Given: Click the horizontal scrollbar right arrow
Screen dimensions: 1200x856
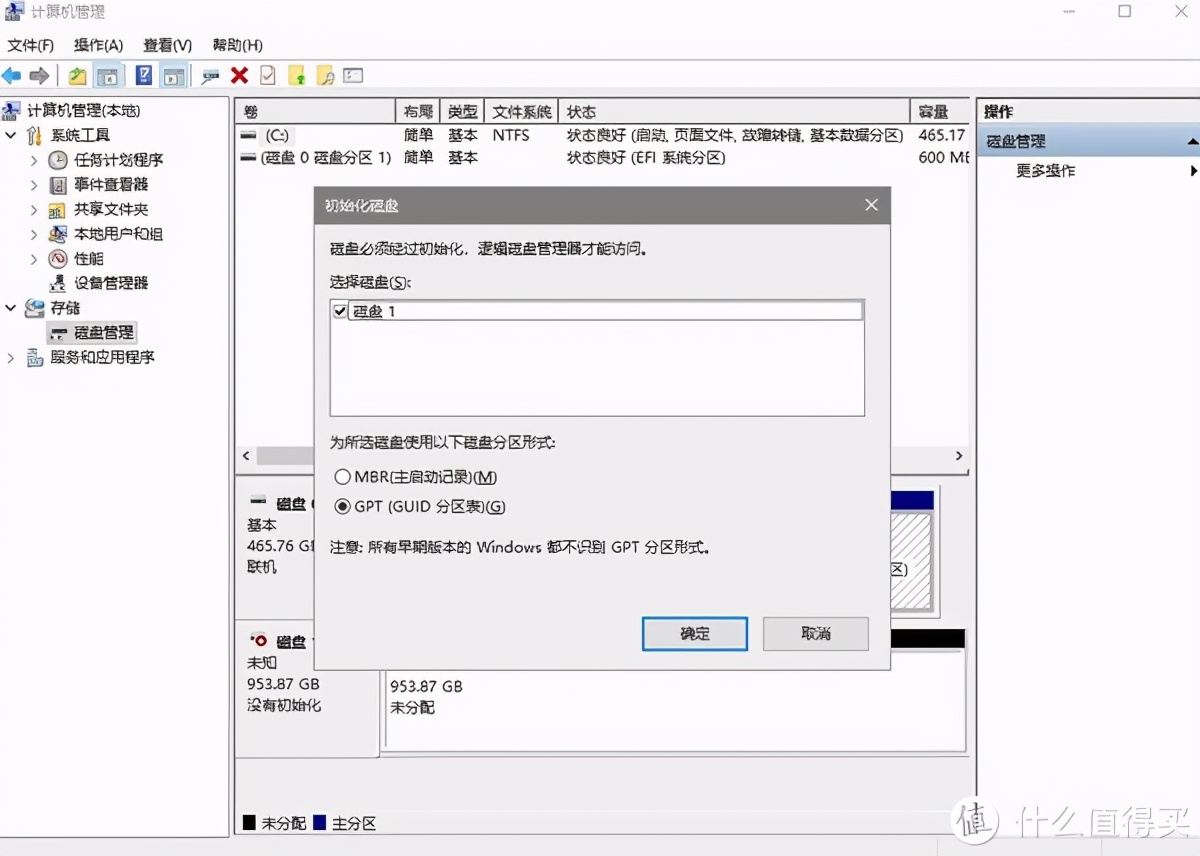Looking at the screenshot, I should [959, 456].
